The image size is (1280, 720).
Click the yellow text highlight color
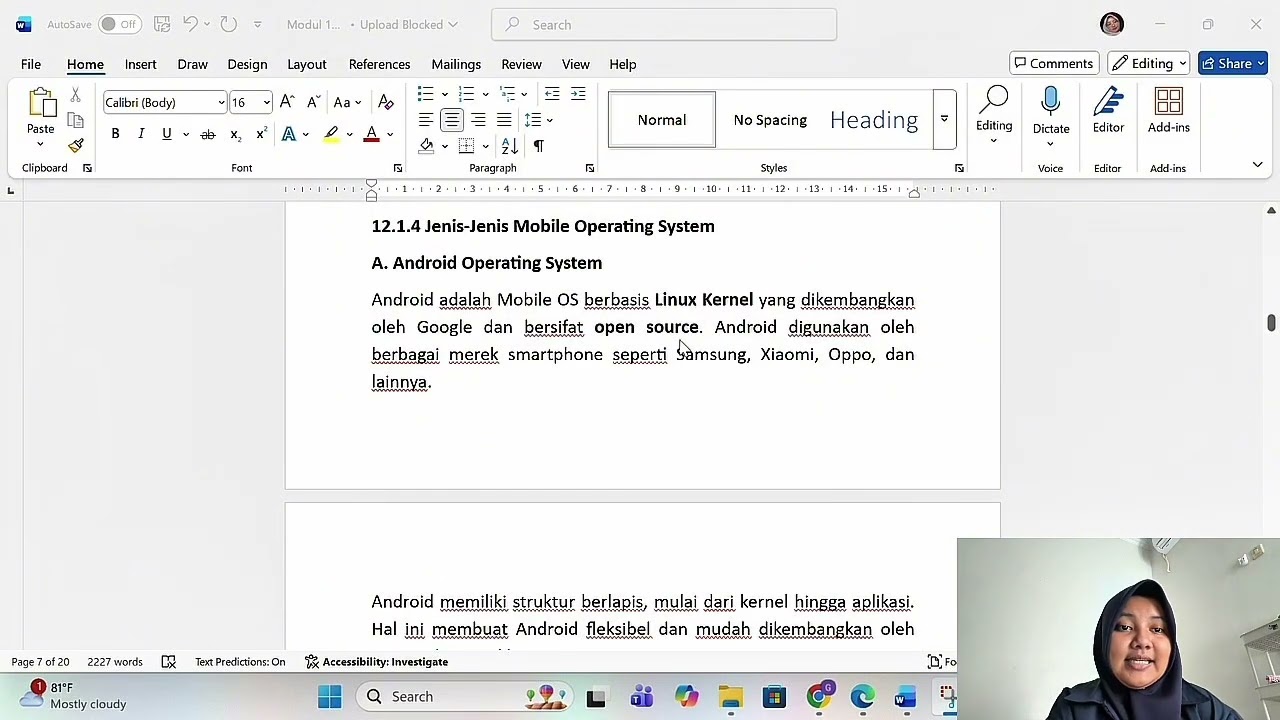(331, 134)
